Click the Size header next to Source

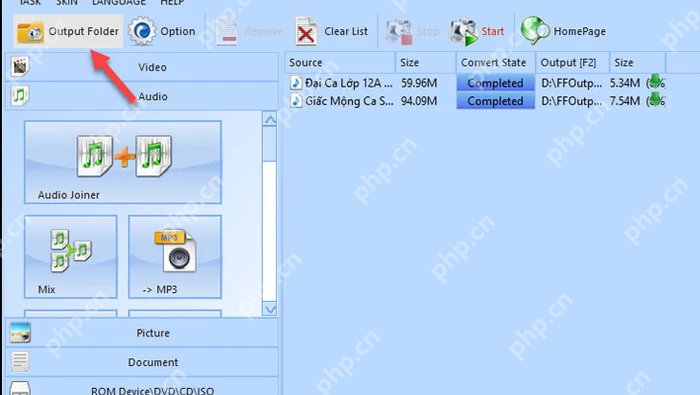(x=425, y=62)
